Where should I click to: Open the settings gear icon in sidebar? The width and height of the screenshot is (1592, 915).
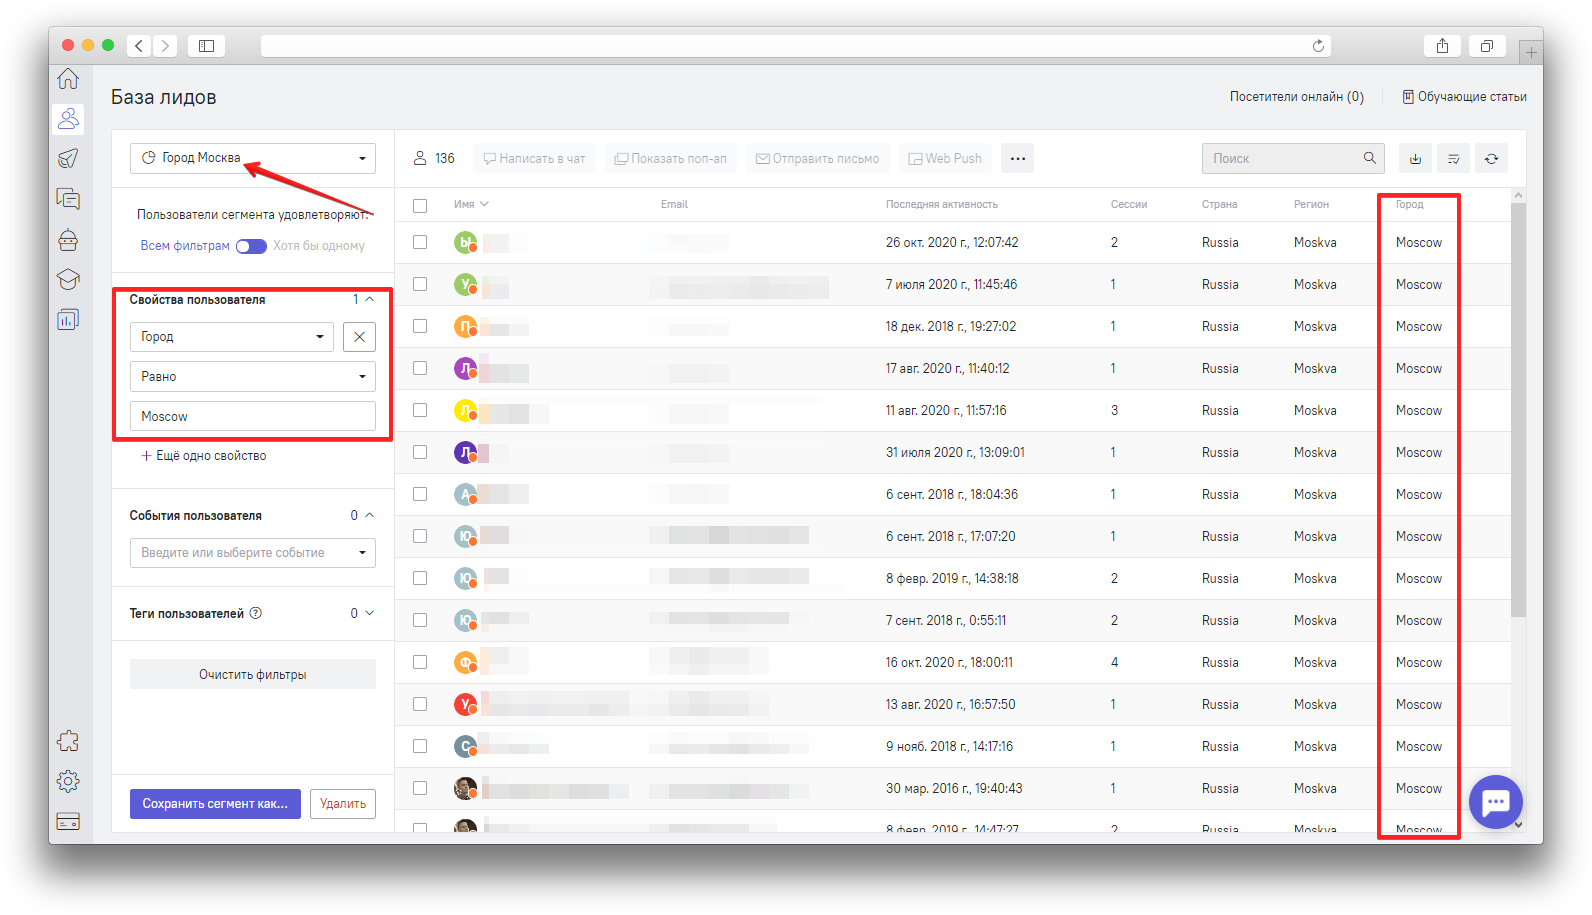point(68,781)
